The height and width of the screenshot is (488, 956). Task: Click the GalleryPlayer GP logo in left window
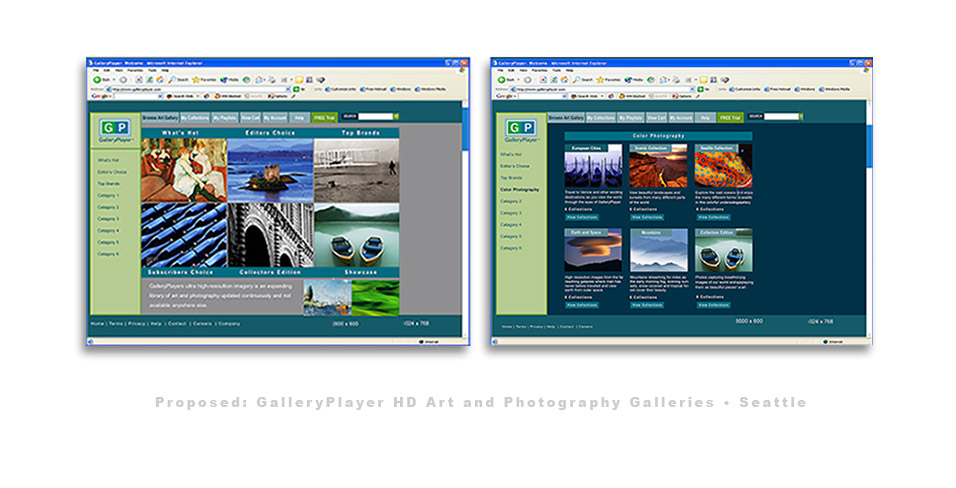coord(114,130)
